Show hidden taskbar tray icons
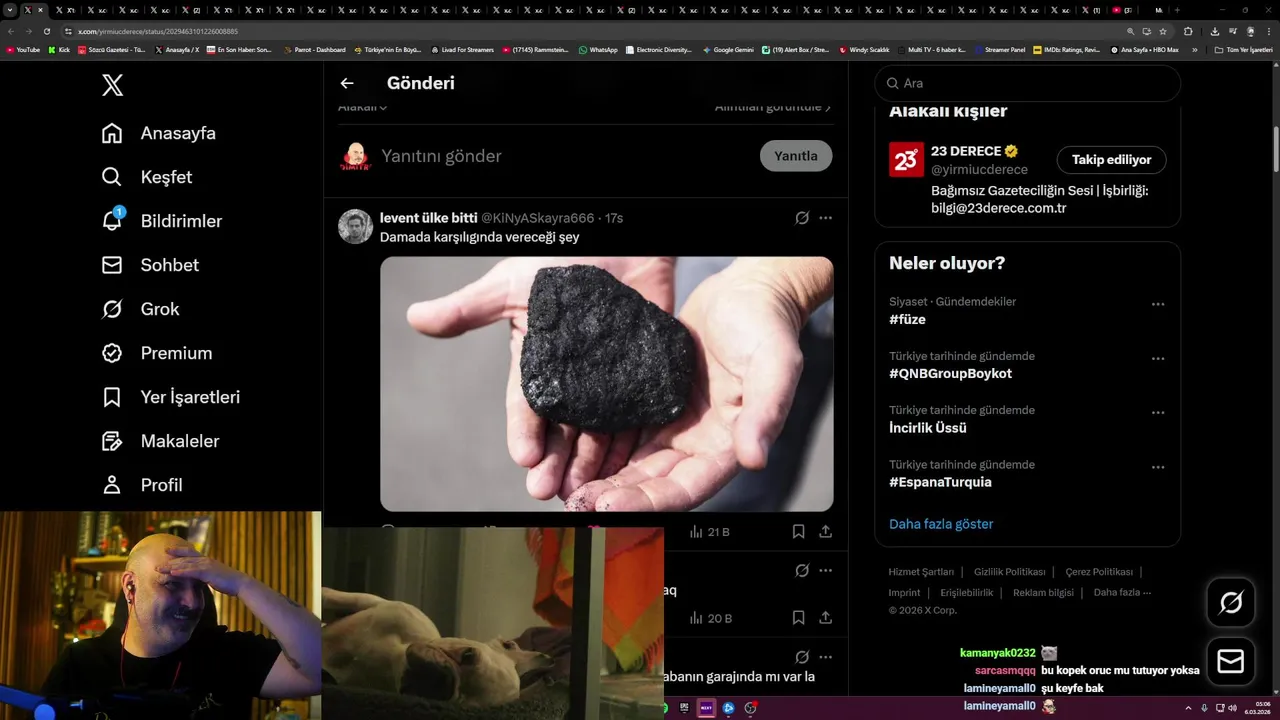 pyautogui.click(x=1189, y=708)
